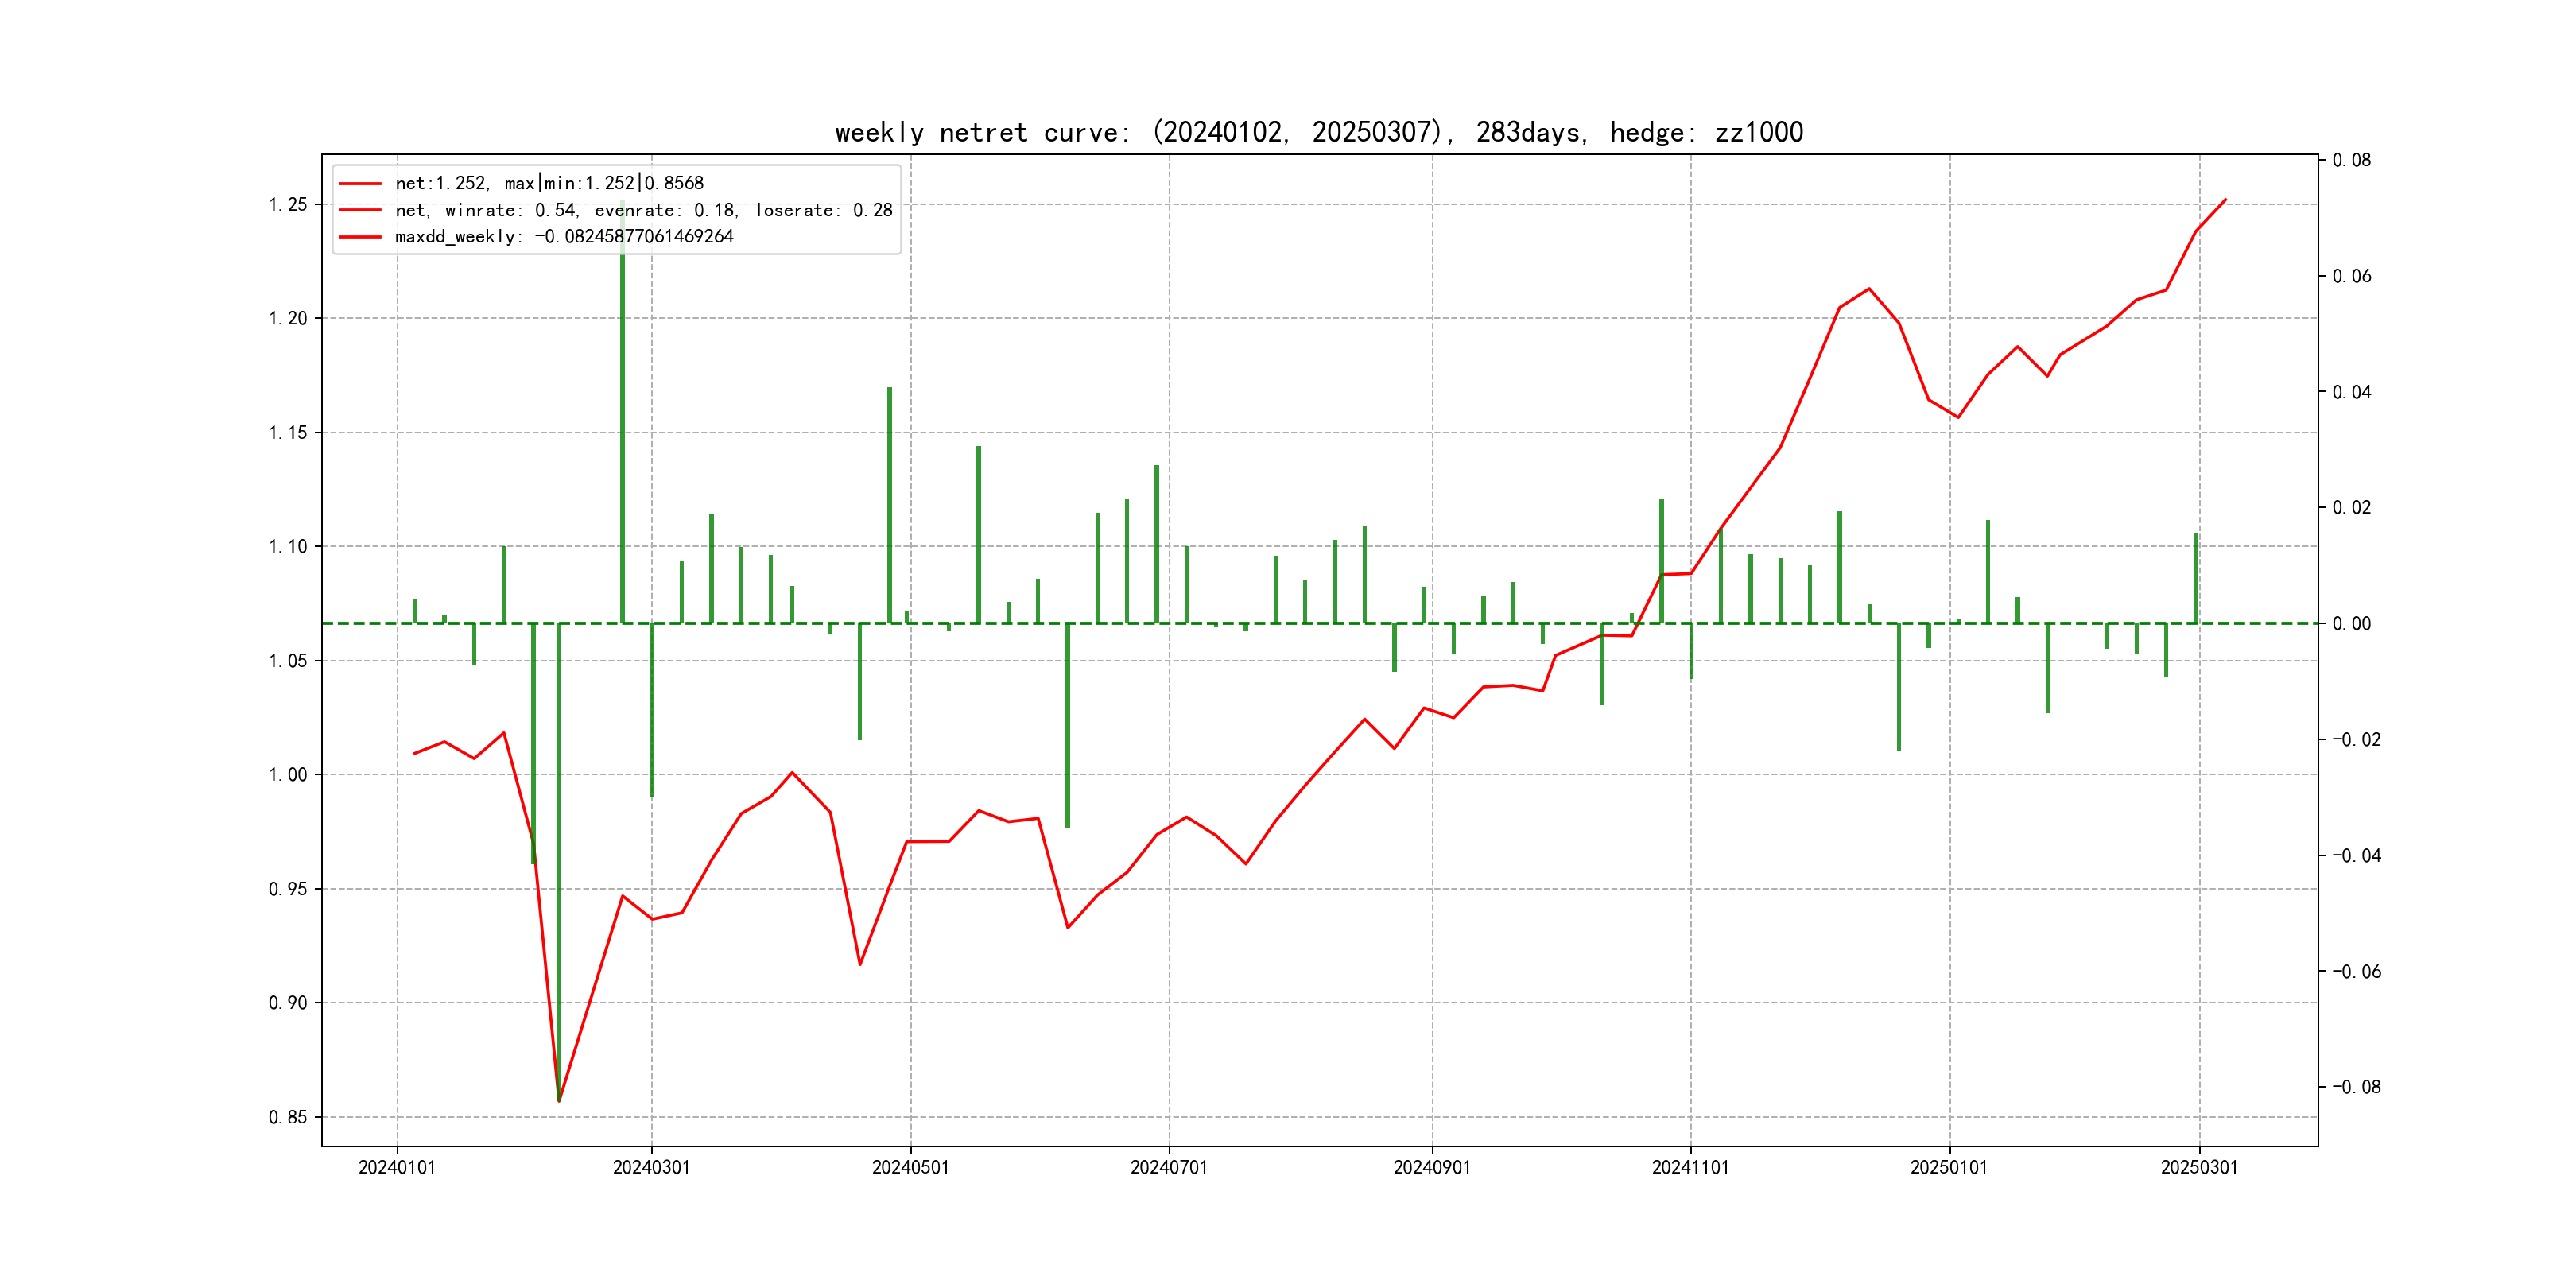The image size is (2576, 1288).
Task: Click the maxdd_weekly legend entry
Action: (x=564, y=237)
